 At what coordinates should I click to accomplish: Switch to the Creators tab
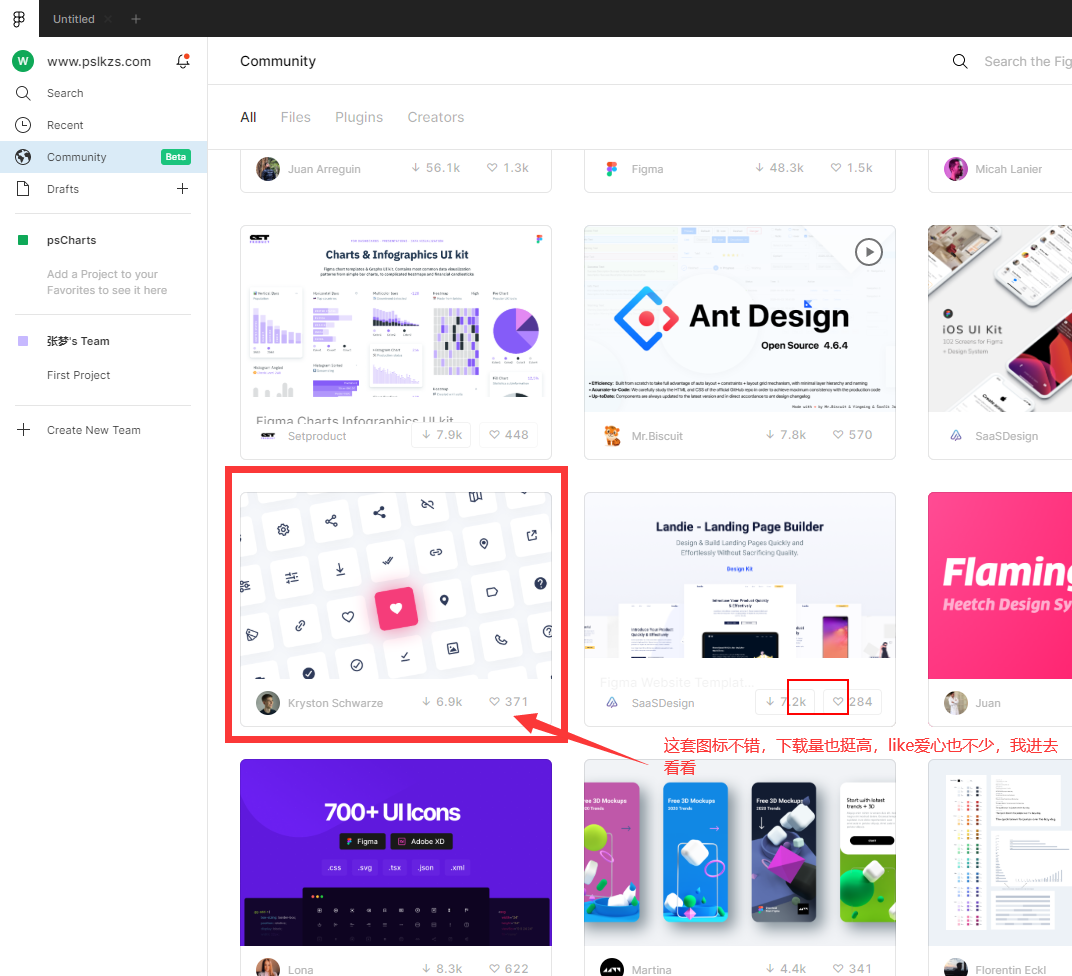coord(436,117)
